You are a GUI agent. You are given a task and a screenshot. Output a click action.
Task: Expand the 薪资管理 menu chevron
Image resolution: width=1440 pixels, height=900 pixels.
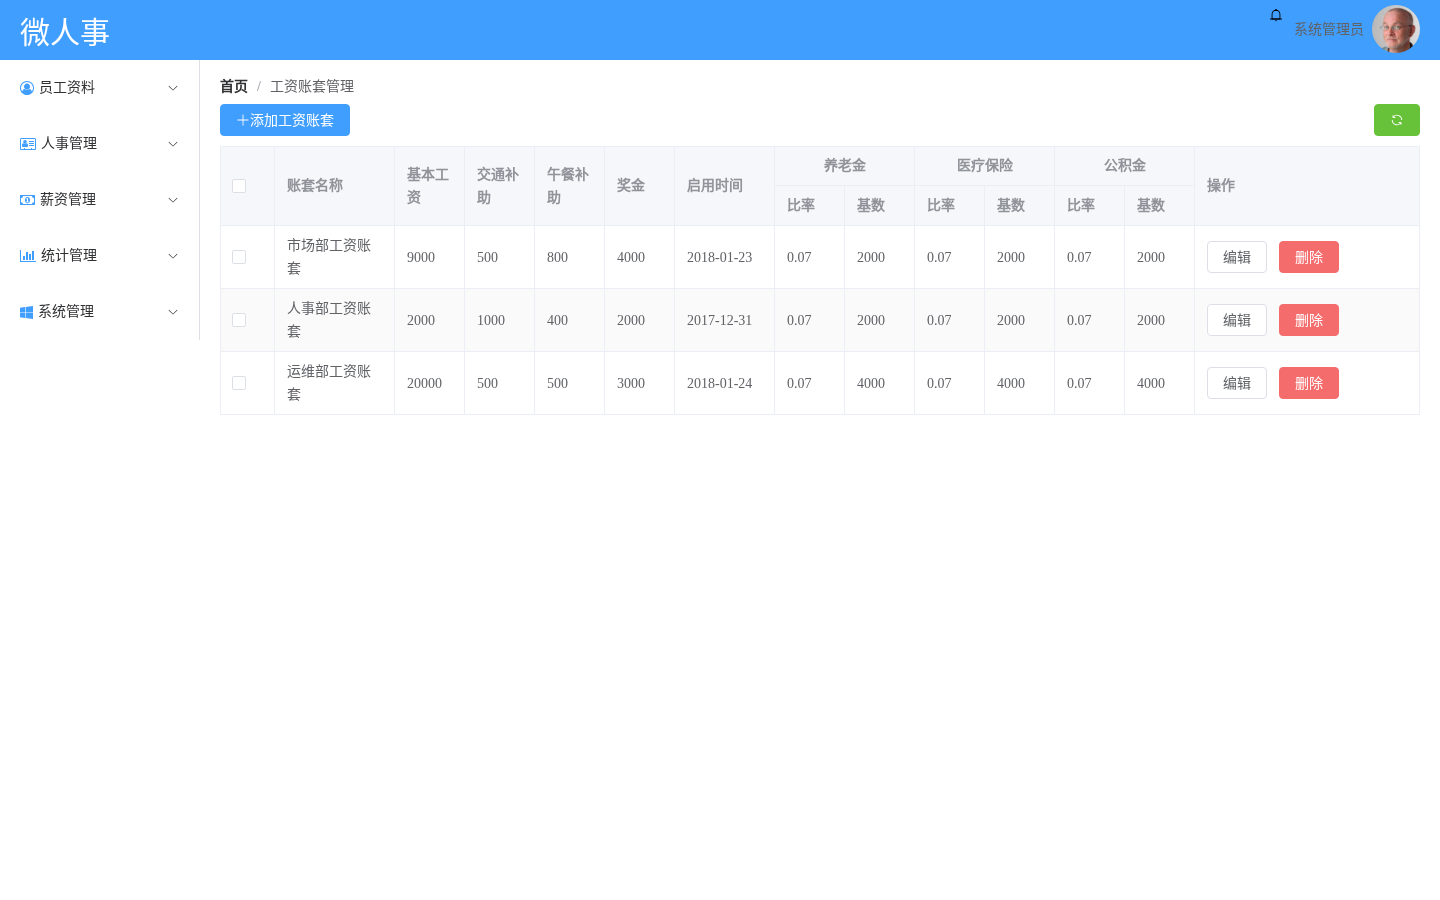pos(173,200)
